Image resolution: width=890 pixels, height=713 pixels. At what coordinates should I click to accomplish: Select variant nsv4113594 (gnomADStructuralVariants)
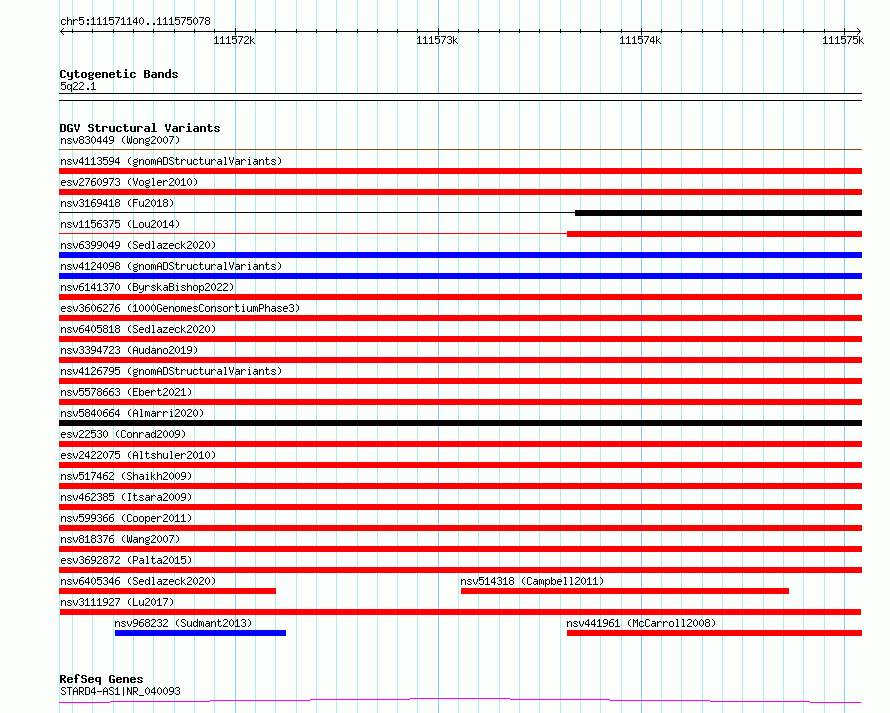(x=171, y=161)
